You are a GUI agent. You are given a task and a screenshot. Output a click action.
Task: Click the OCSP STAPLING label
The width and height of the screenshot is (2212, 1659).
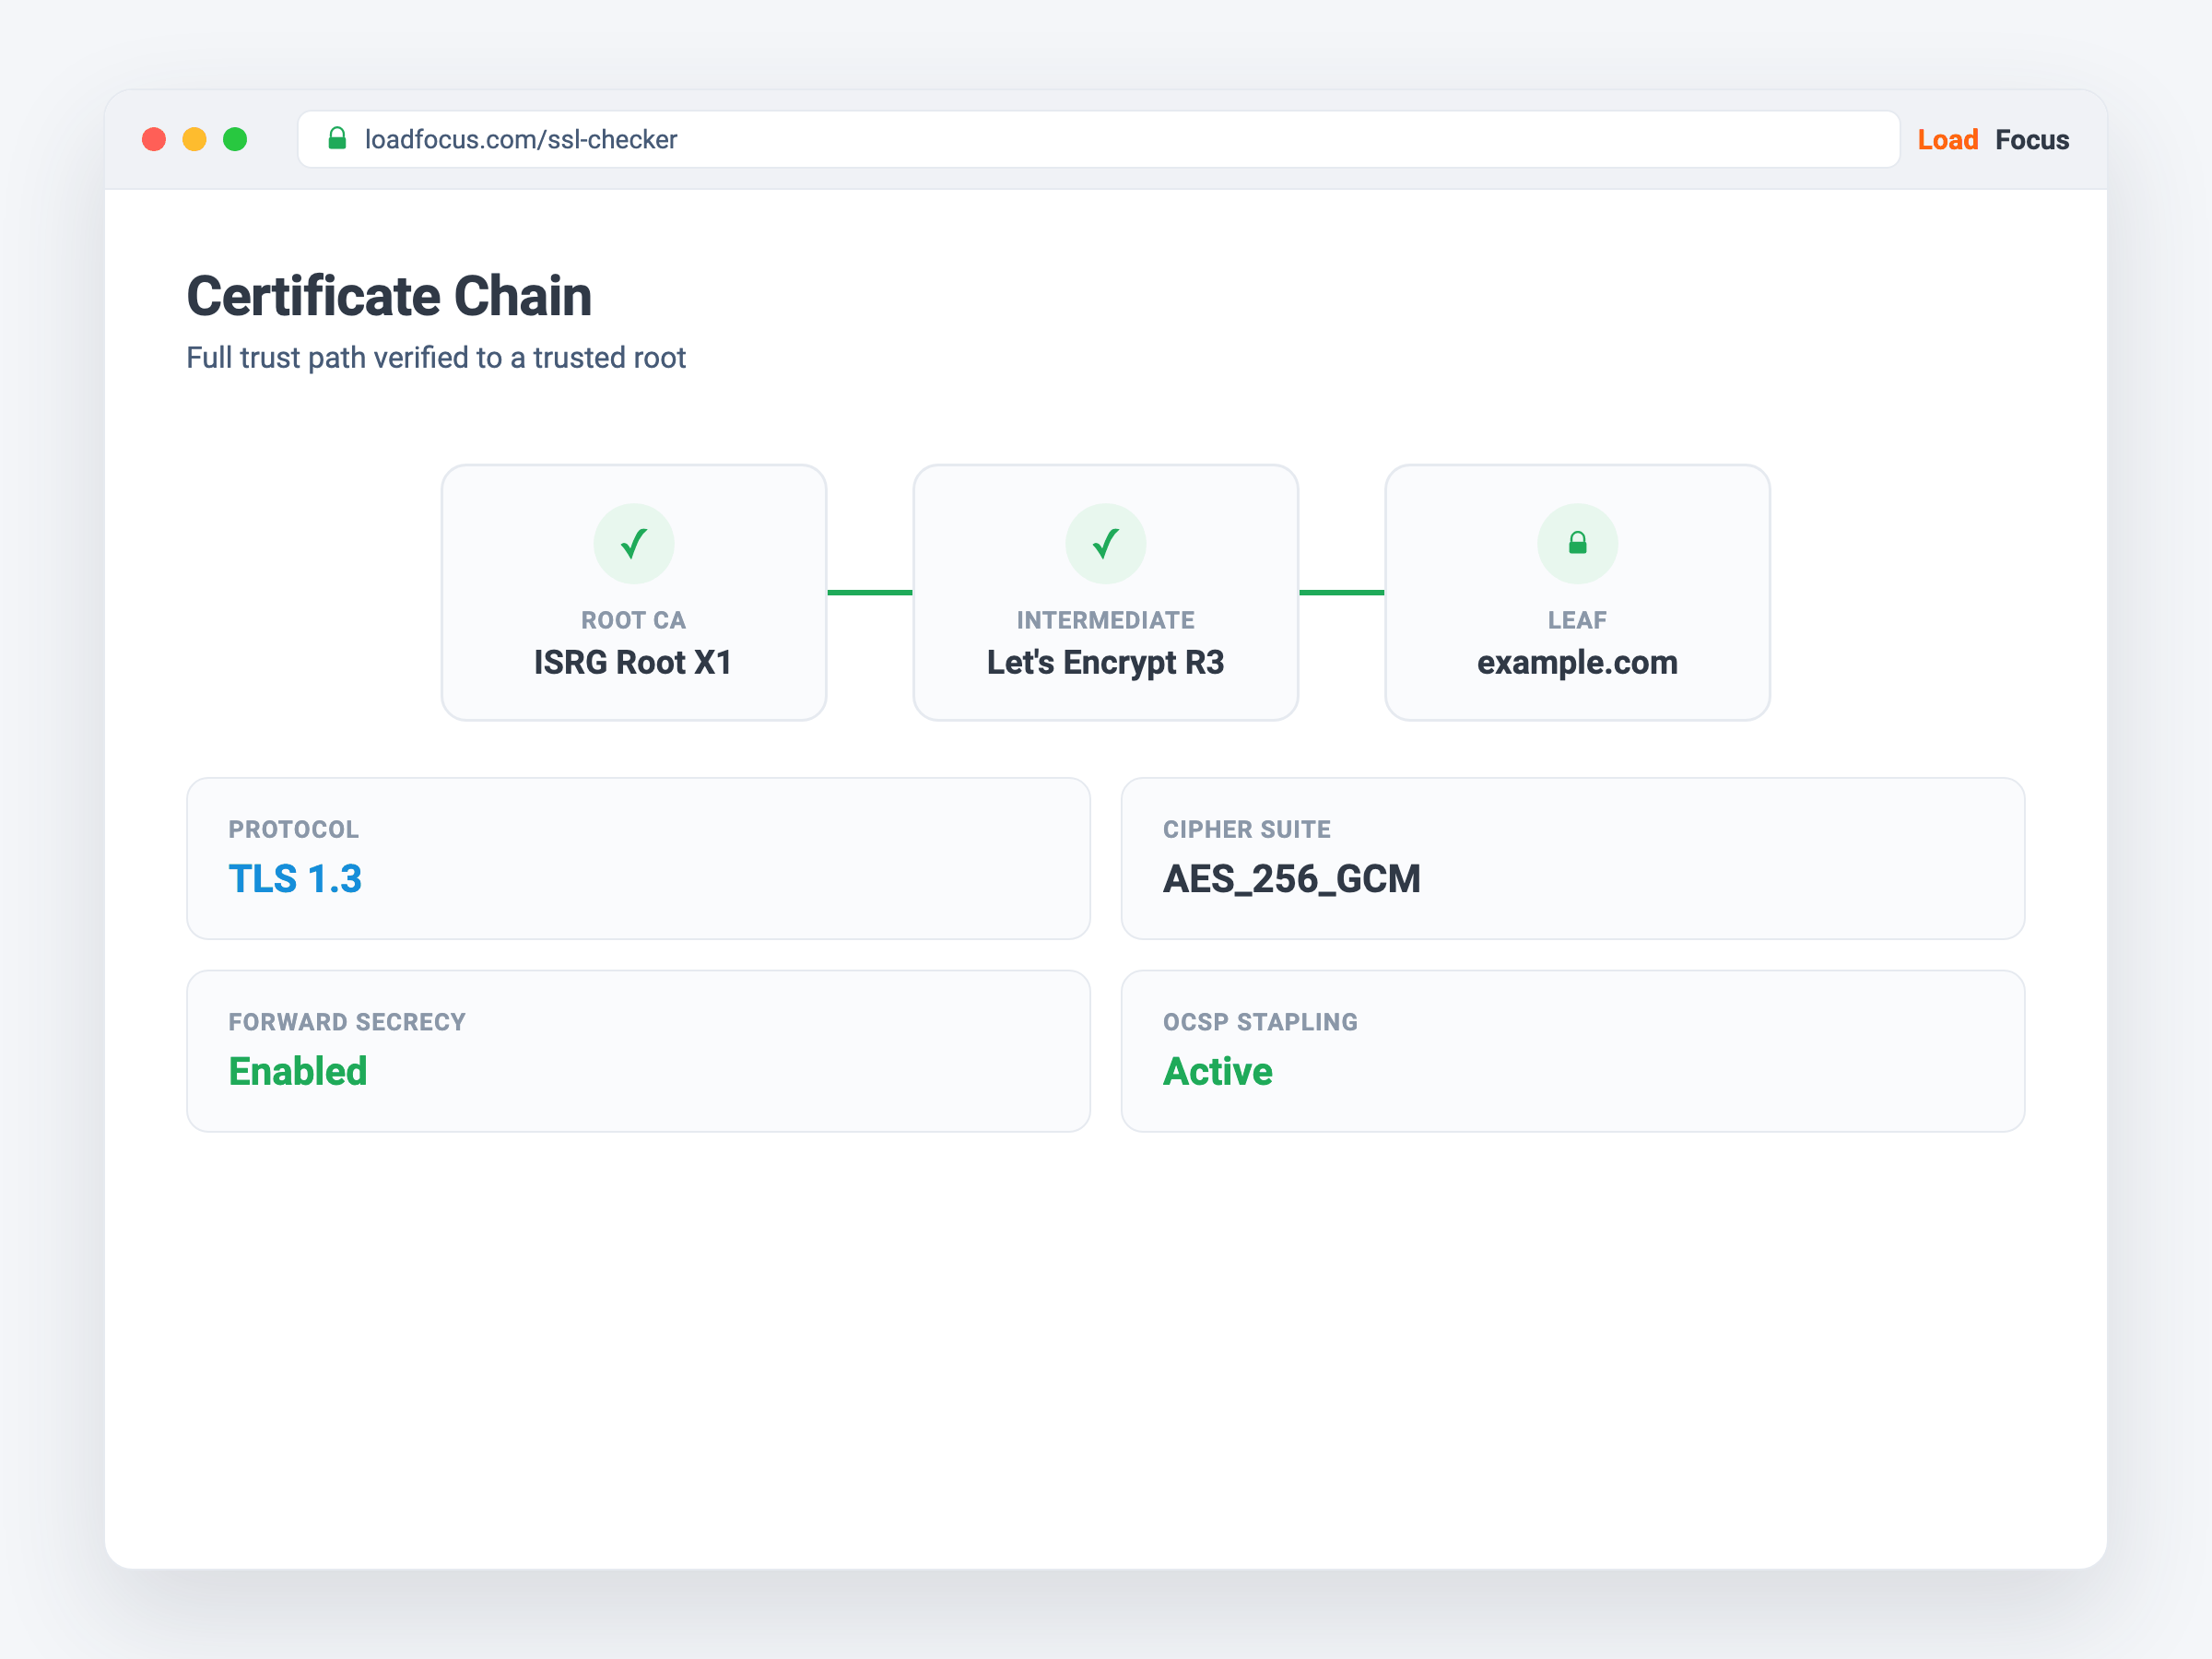coord(1260,1022)
